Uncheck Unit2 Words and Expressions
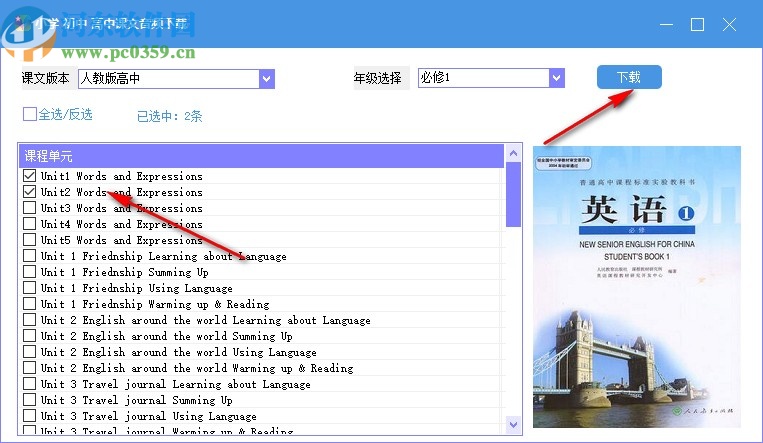Image resolution: width=763 pixels, height=443 pixels. coord(30,191)
